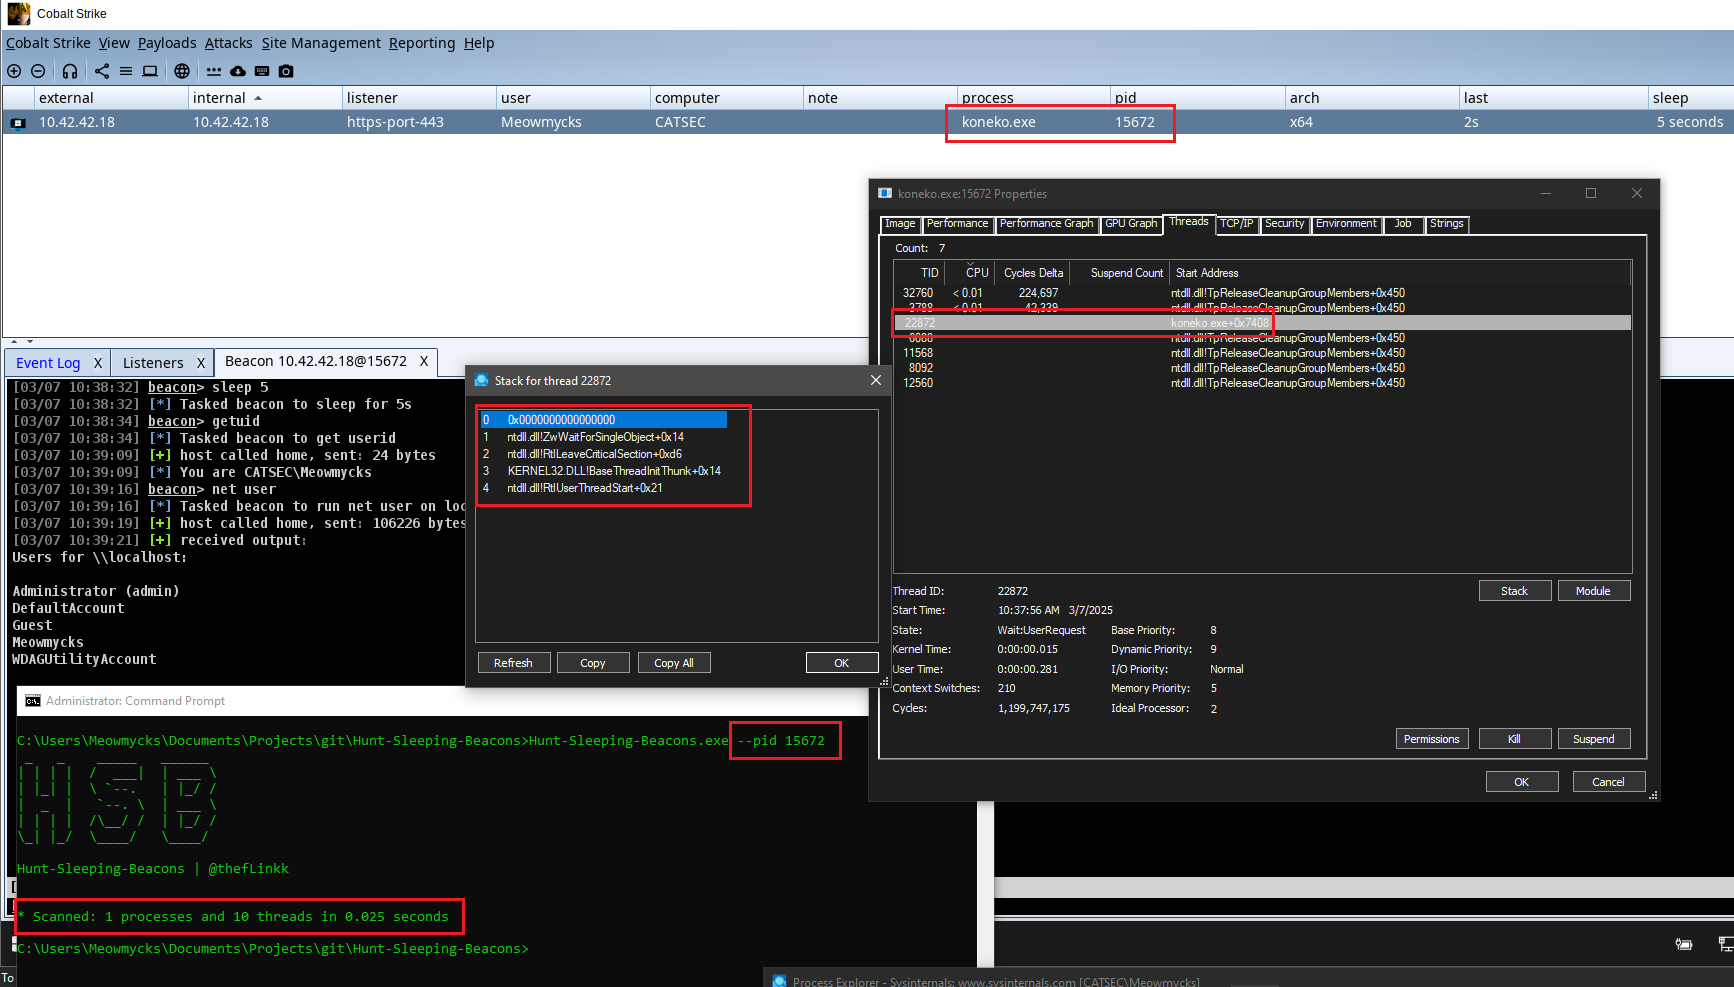1734x987 pixels.
Task: Close the Listeners tab
Action: click(201, 363)
